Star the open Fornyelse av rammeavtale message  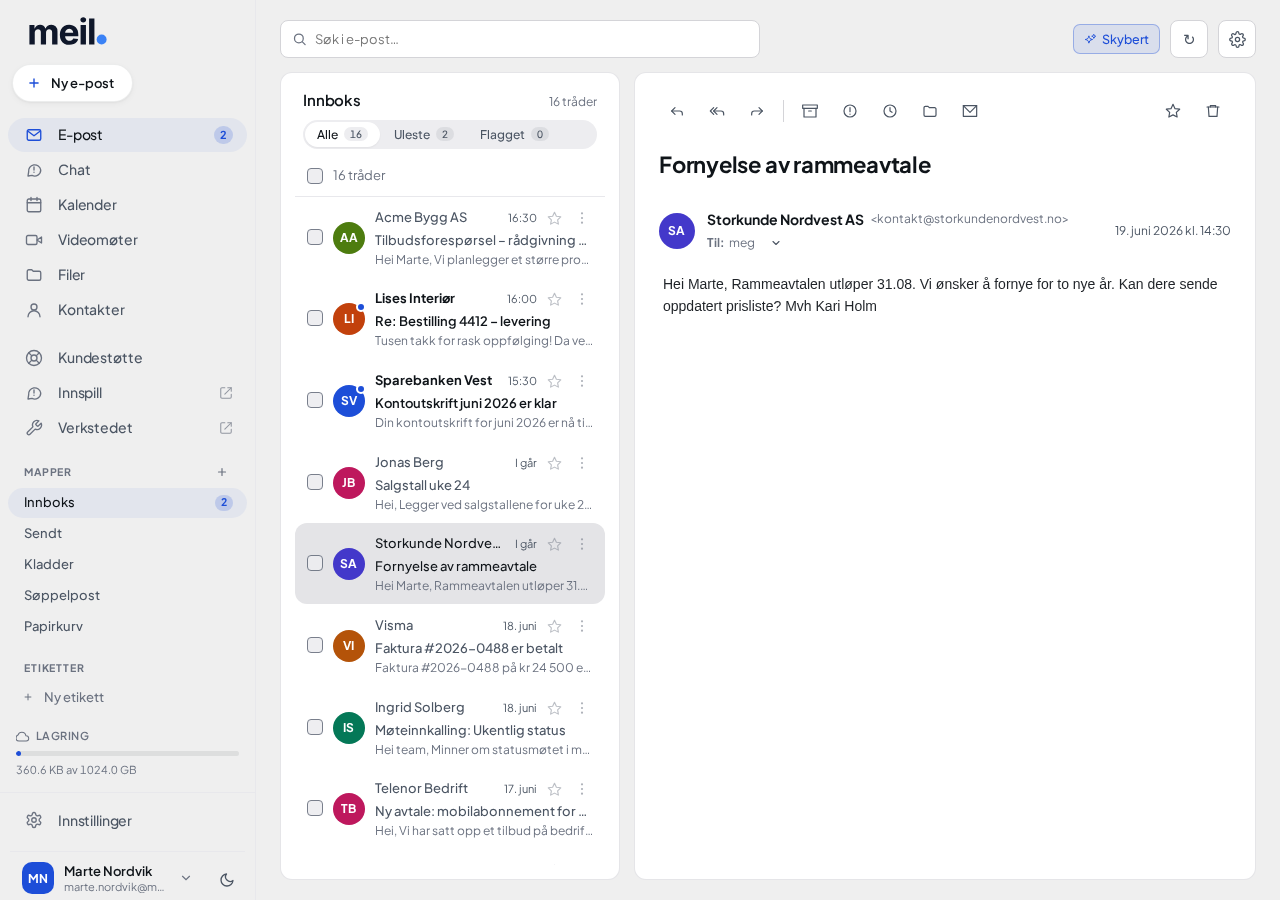1173,111
